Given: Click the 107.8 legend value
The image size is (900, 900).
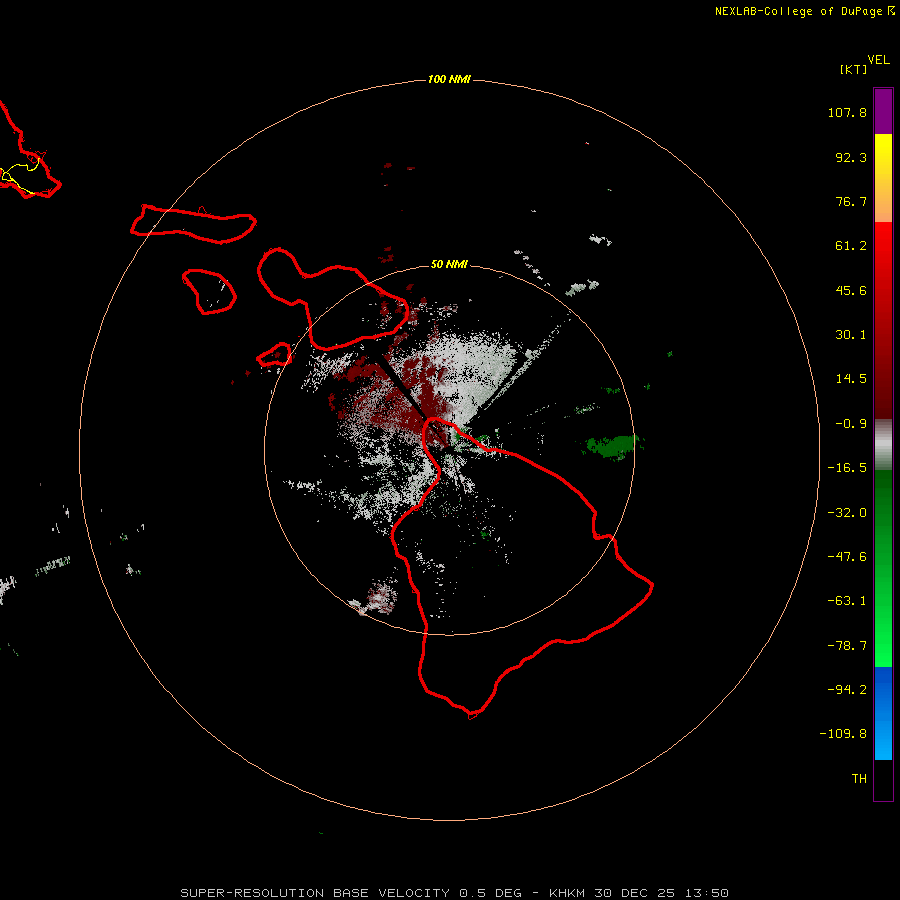Looking at the screenshot, I should point(847,112).
